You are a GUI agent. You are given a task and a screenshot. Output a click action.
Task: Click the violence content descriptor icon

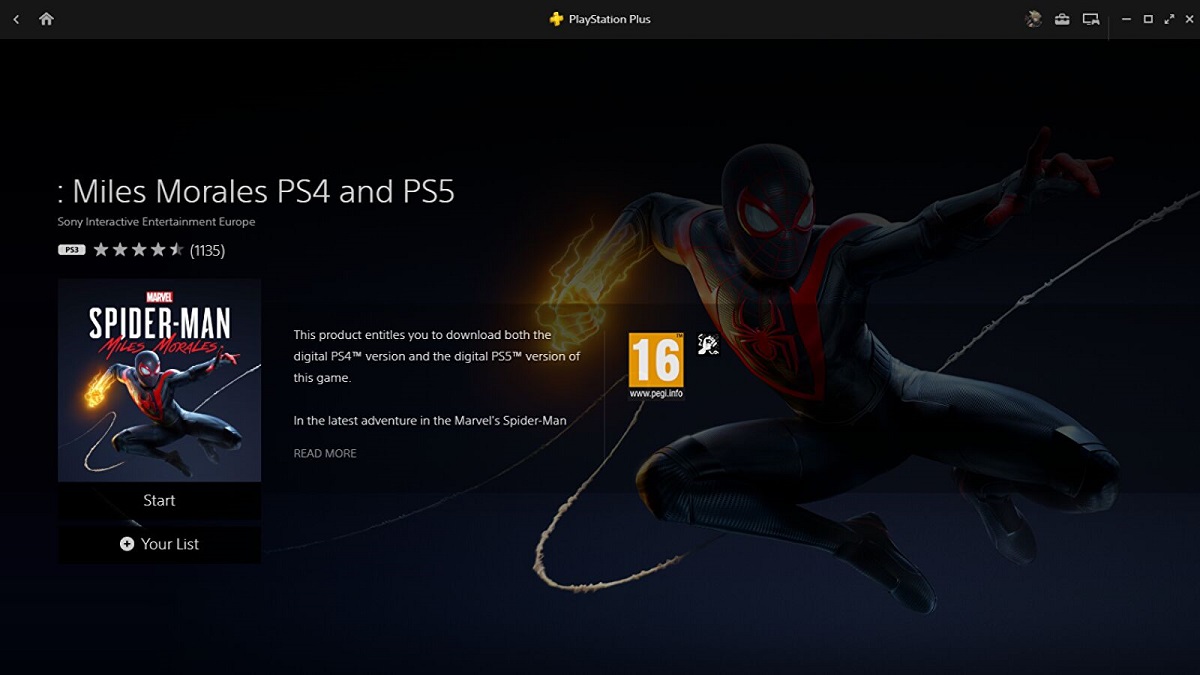[x=708, y=345]
